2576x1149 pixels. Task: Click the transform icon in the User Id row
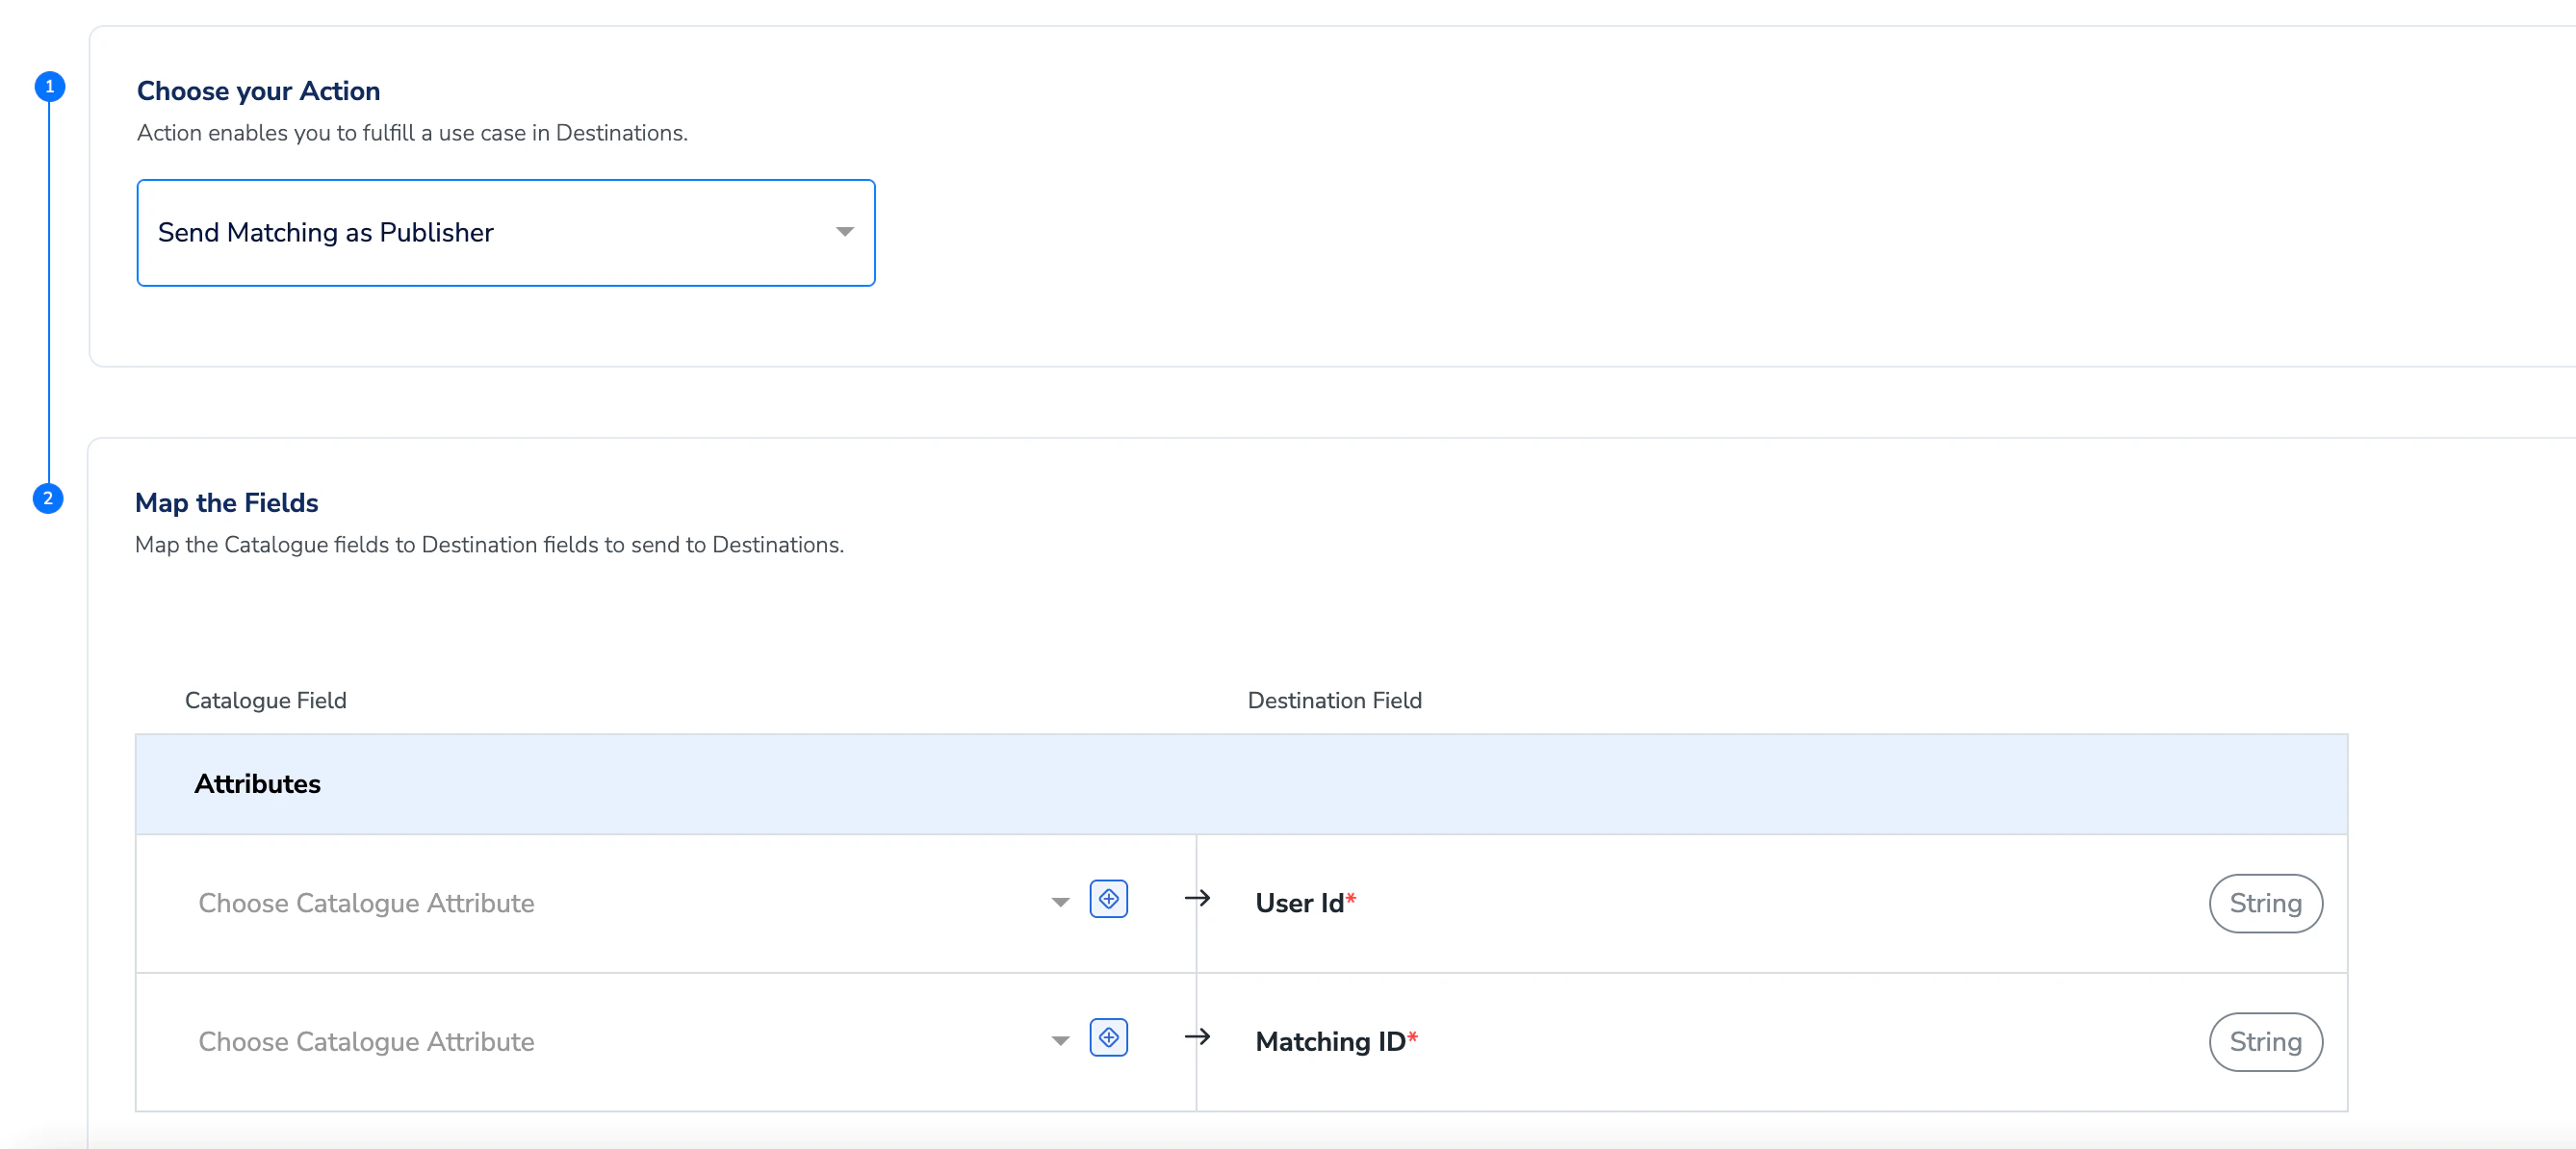1108,899
